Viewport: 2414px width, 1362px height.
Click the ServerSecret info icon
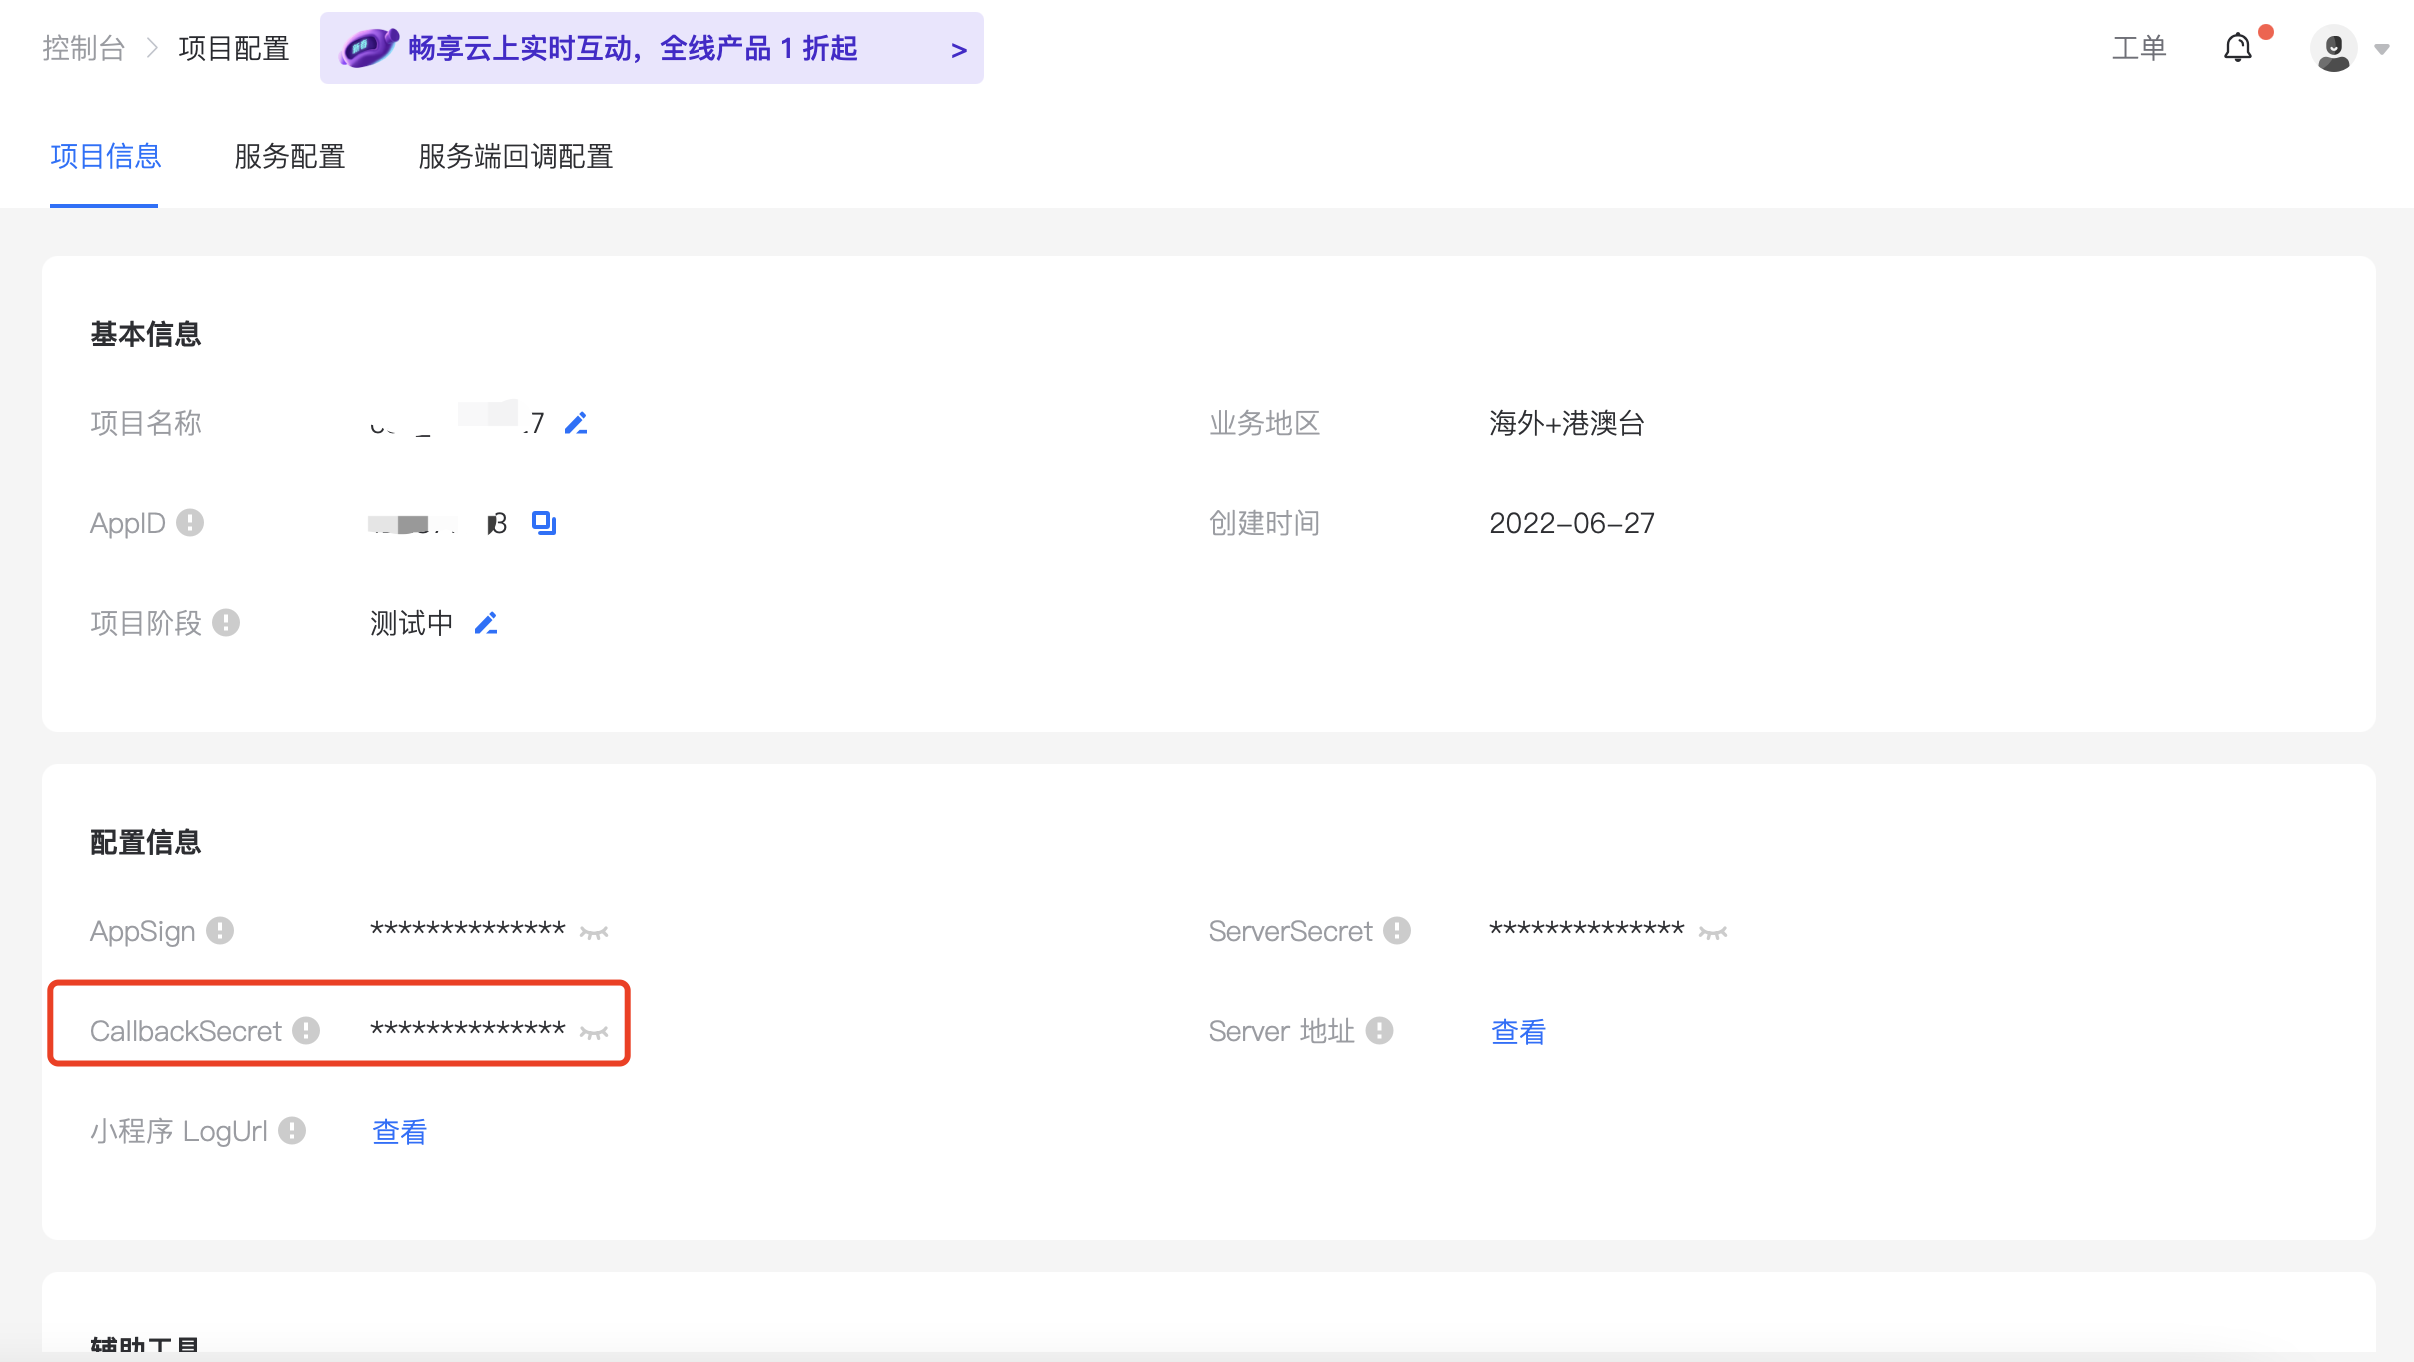1397,931
